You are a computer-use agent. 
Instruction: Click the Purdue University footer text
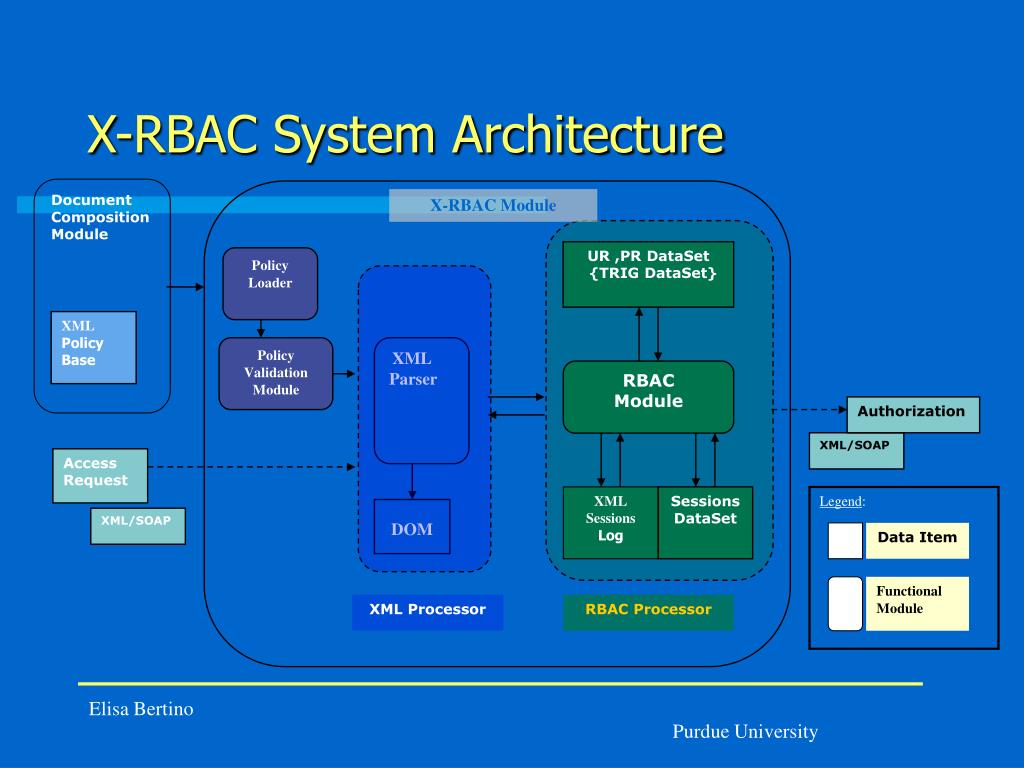point(745,732)
